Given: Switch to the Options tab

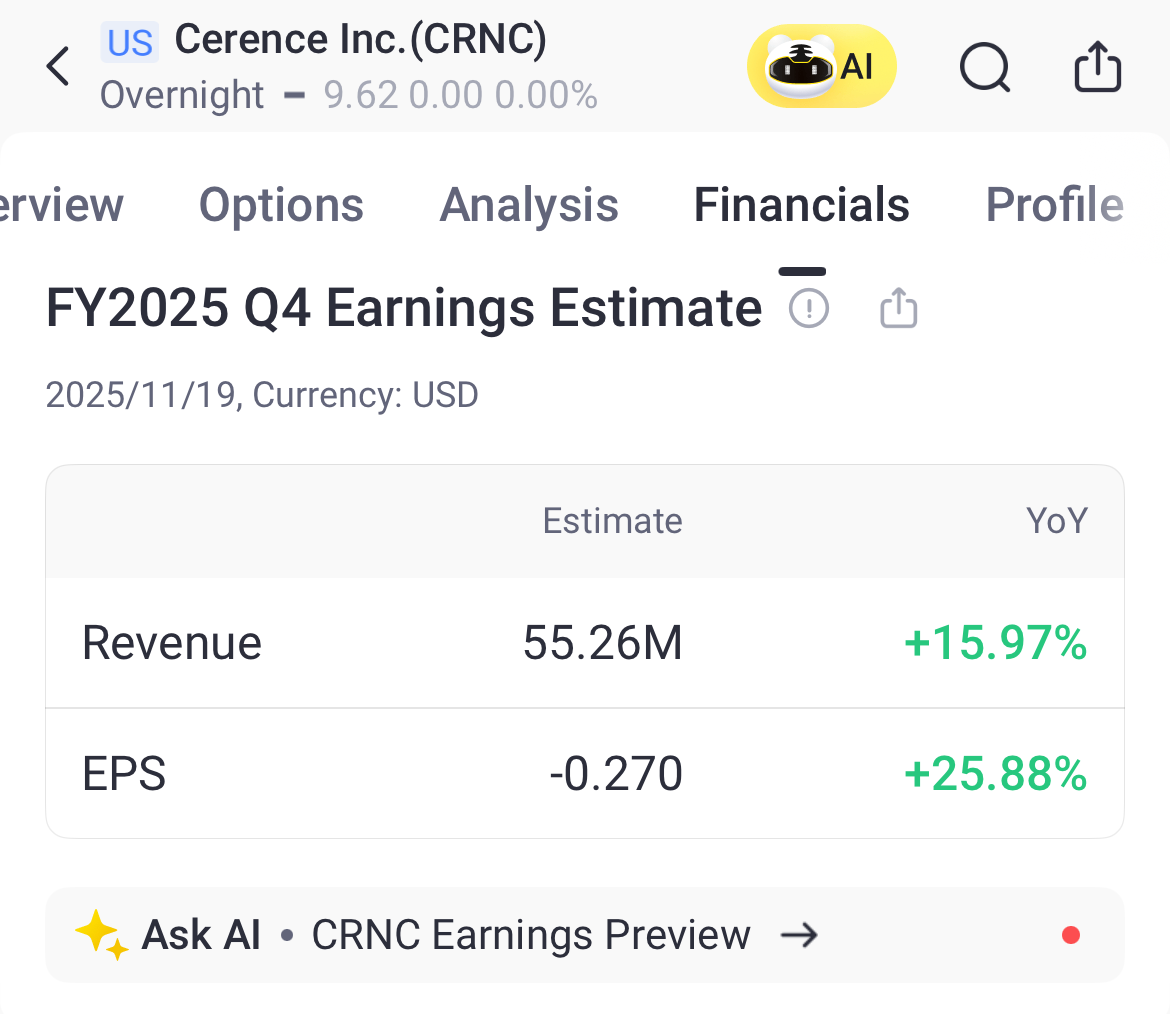Looking at the screenshot, I should [281, 205].
